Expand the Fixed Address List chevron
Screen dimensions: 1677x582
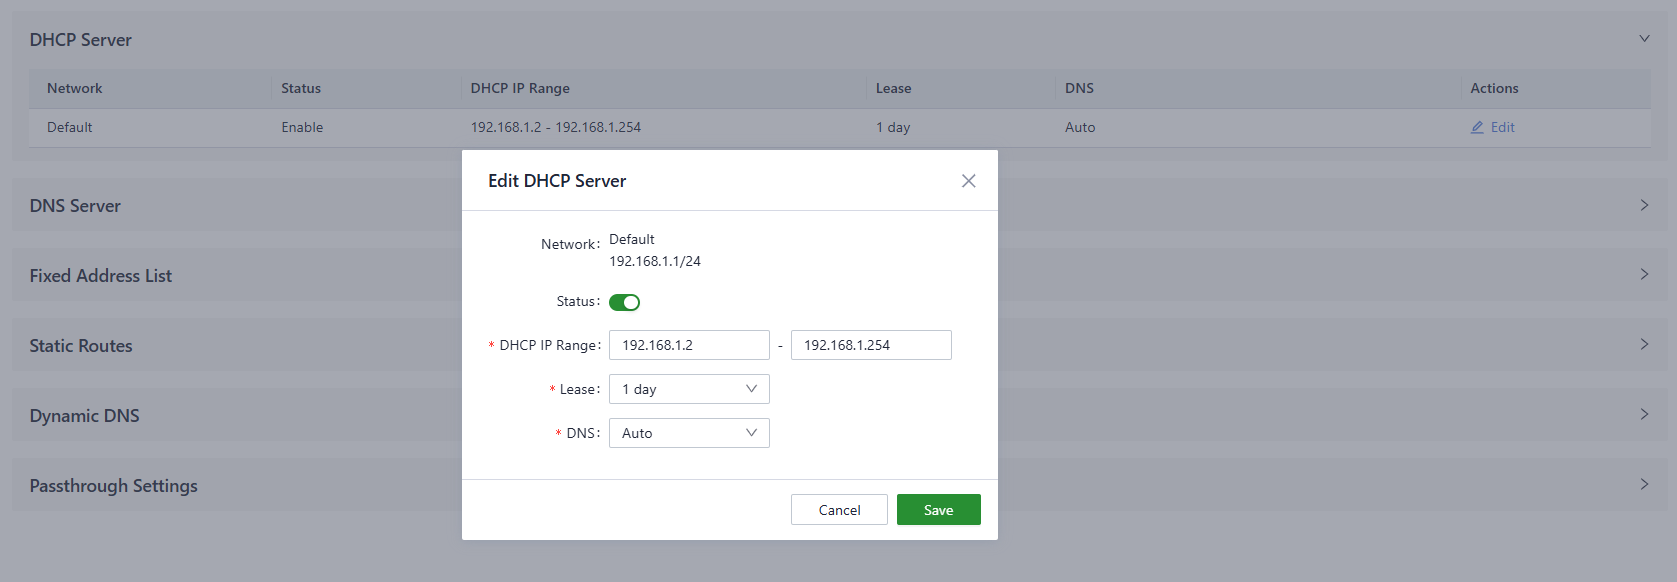coord(1644,274)
